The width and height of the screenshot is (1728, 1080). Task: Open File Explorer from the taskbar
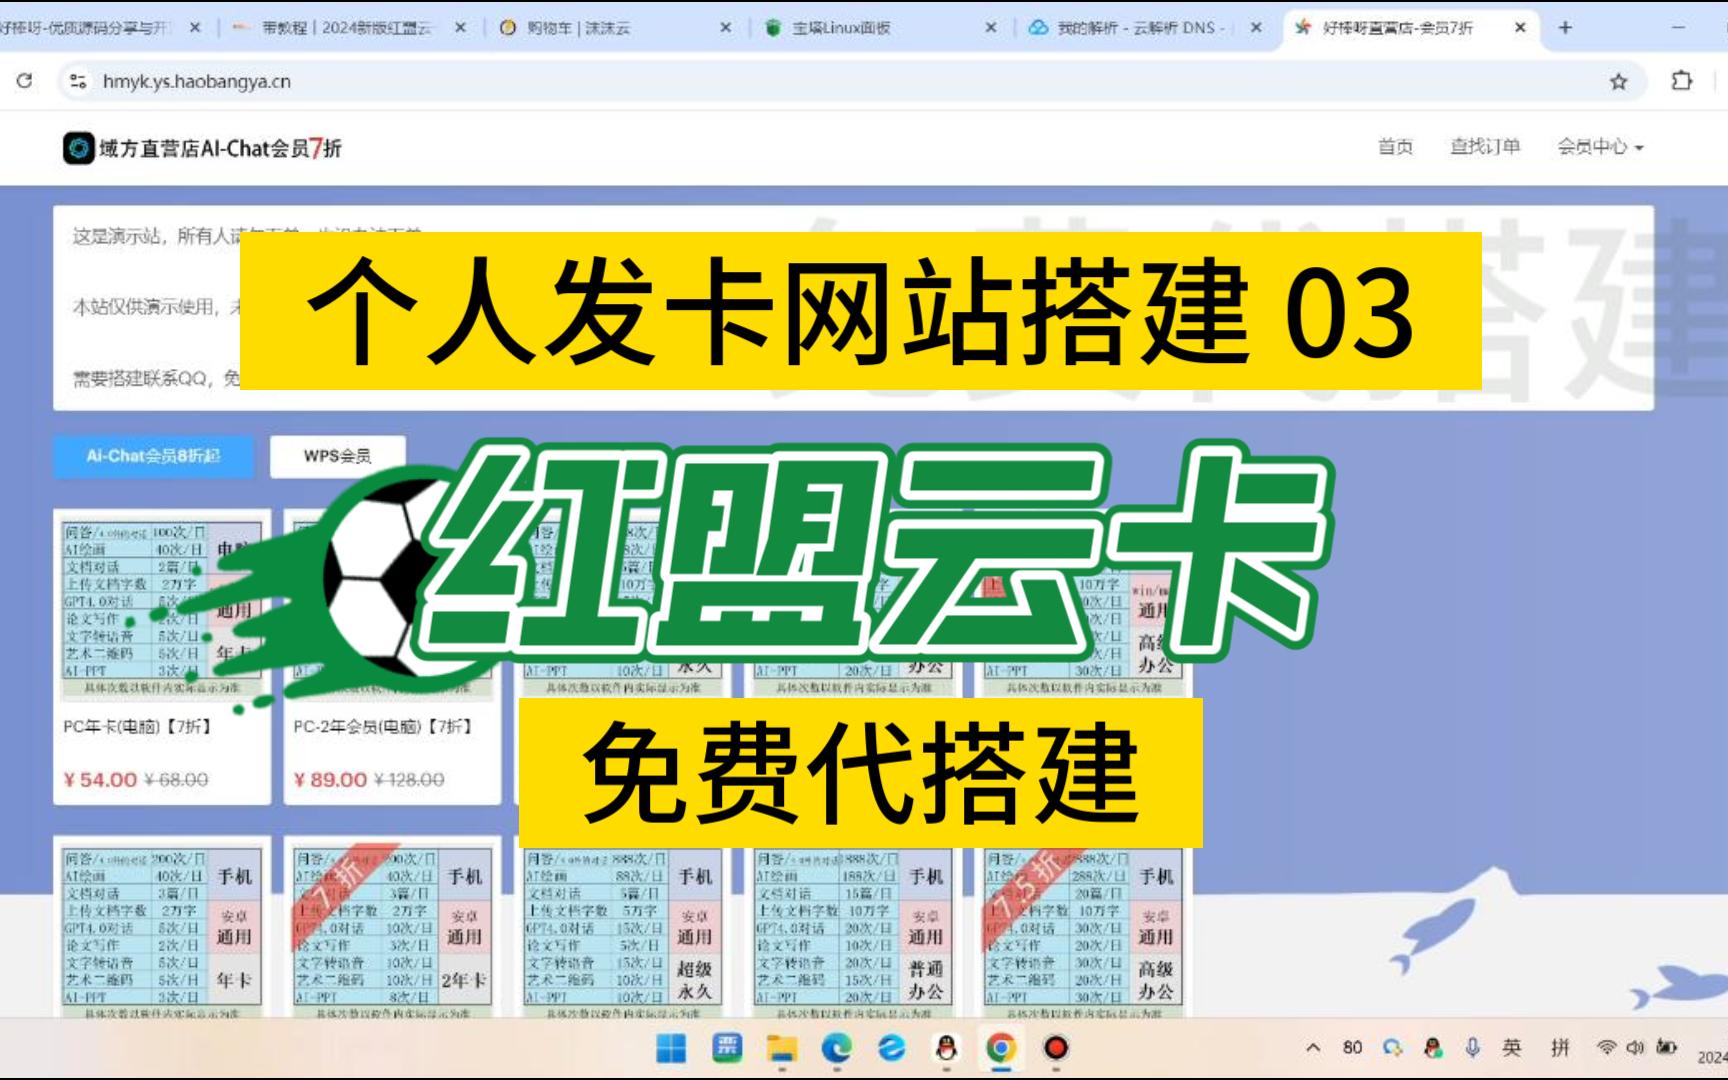pyautogui.click(x=782, y=1048)
